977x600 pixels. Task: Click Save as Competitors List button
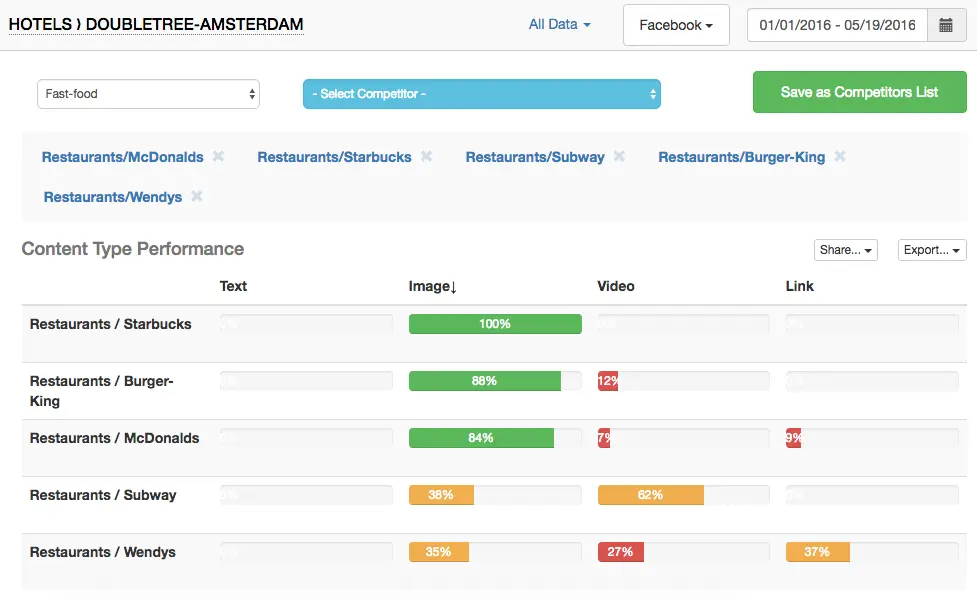coord(859,92)
